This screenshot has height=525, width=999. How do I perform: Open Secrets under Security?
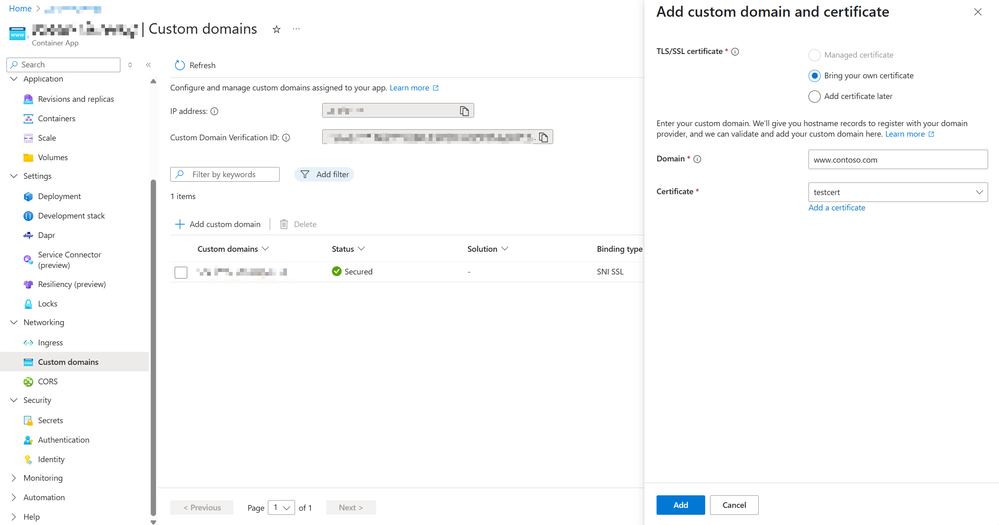[x=50, y=421]
